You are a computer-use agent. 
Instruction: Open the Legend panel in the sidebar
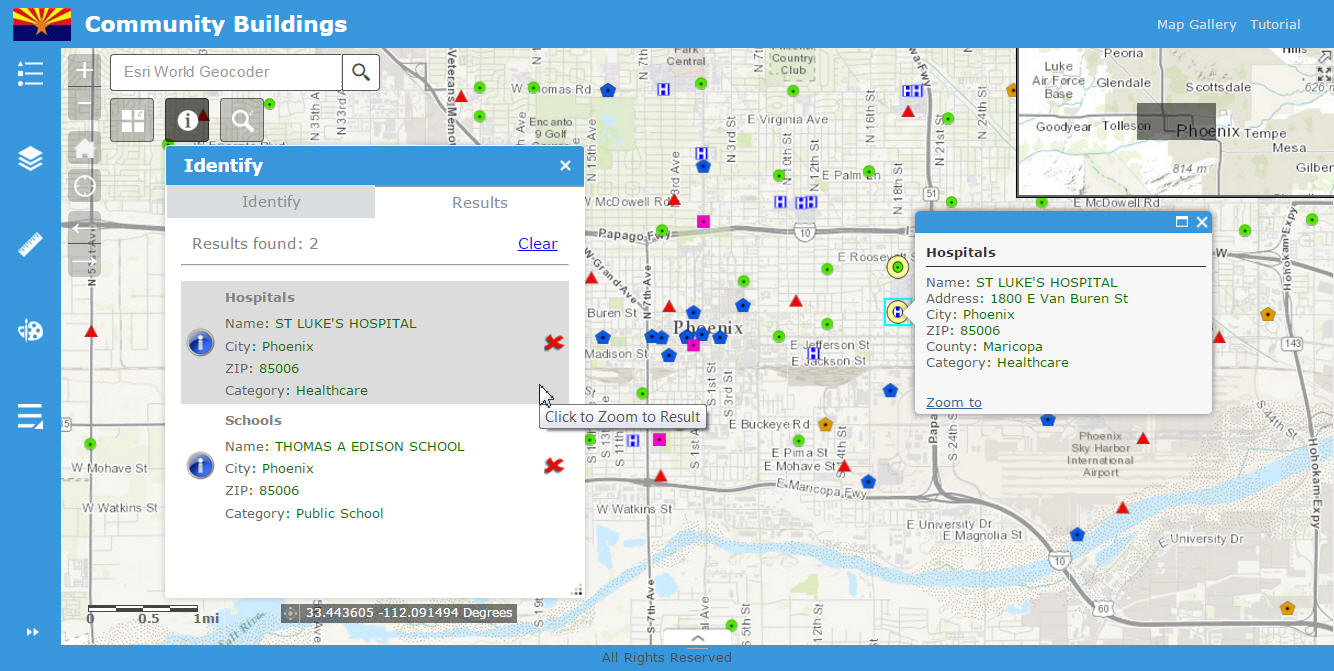click(30, 73)
